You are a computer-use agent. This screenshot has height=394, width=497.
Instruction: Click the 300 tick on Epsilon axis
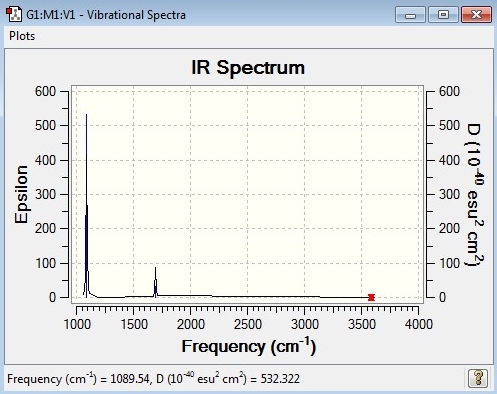(x=45, y=194)
